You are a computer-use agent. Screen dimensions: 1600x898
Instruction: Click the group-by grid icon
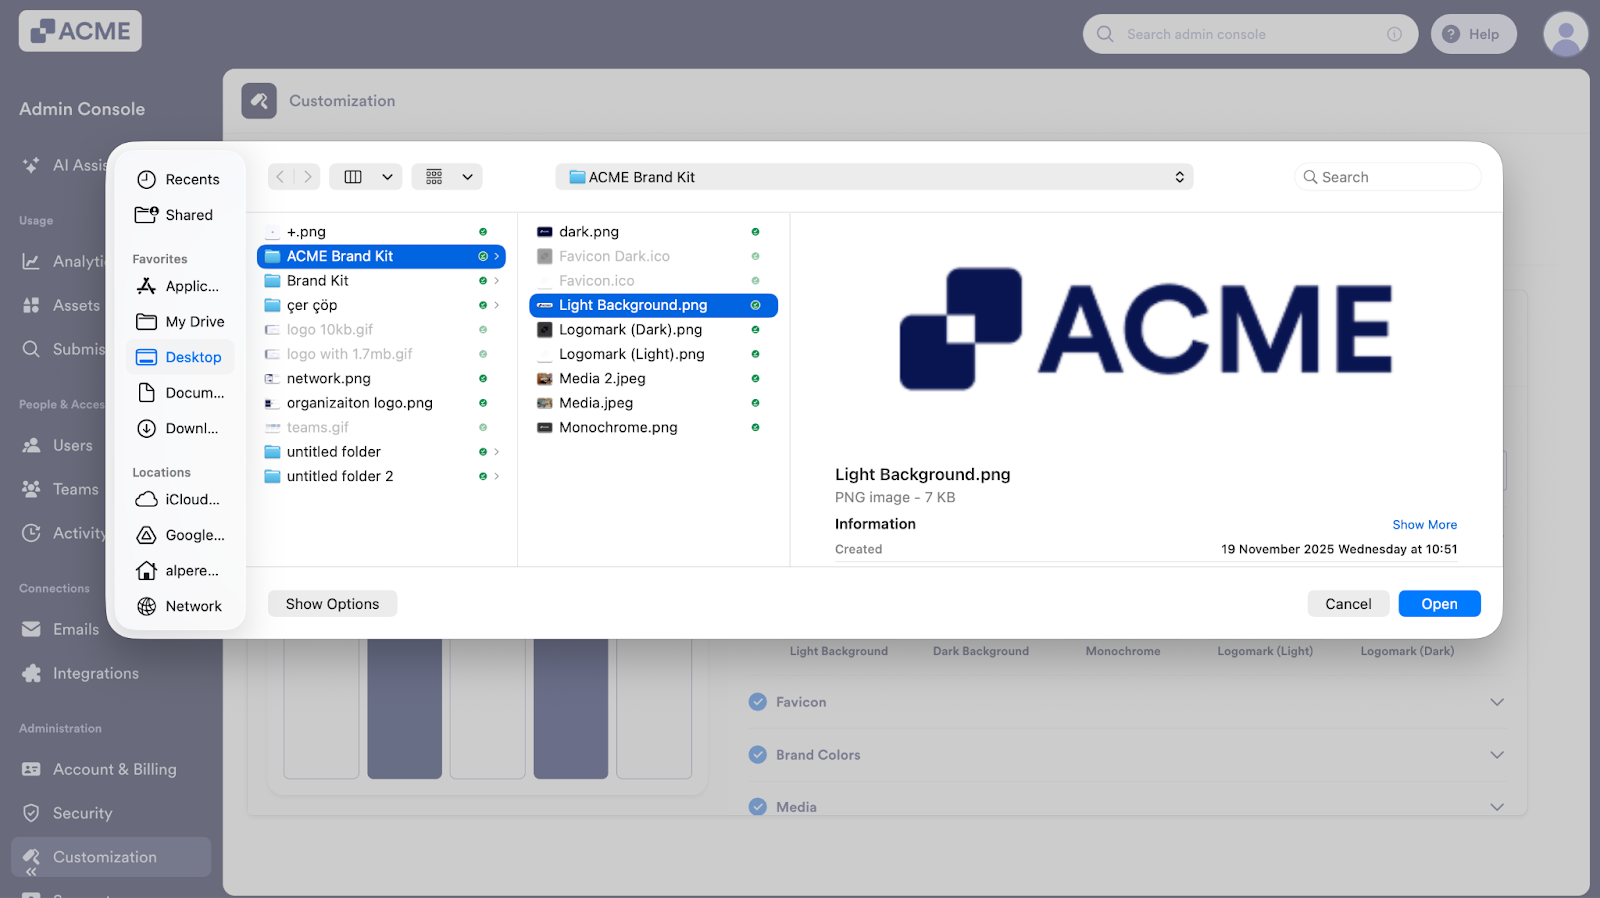(434, 177)
